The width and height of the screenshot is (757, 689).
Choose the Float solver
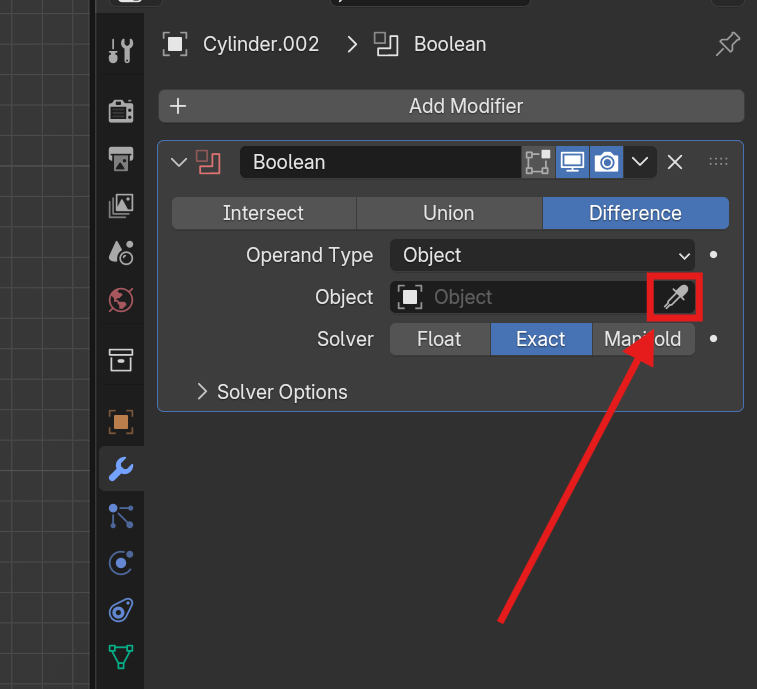coord(440,339)
